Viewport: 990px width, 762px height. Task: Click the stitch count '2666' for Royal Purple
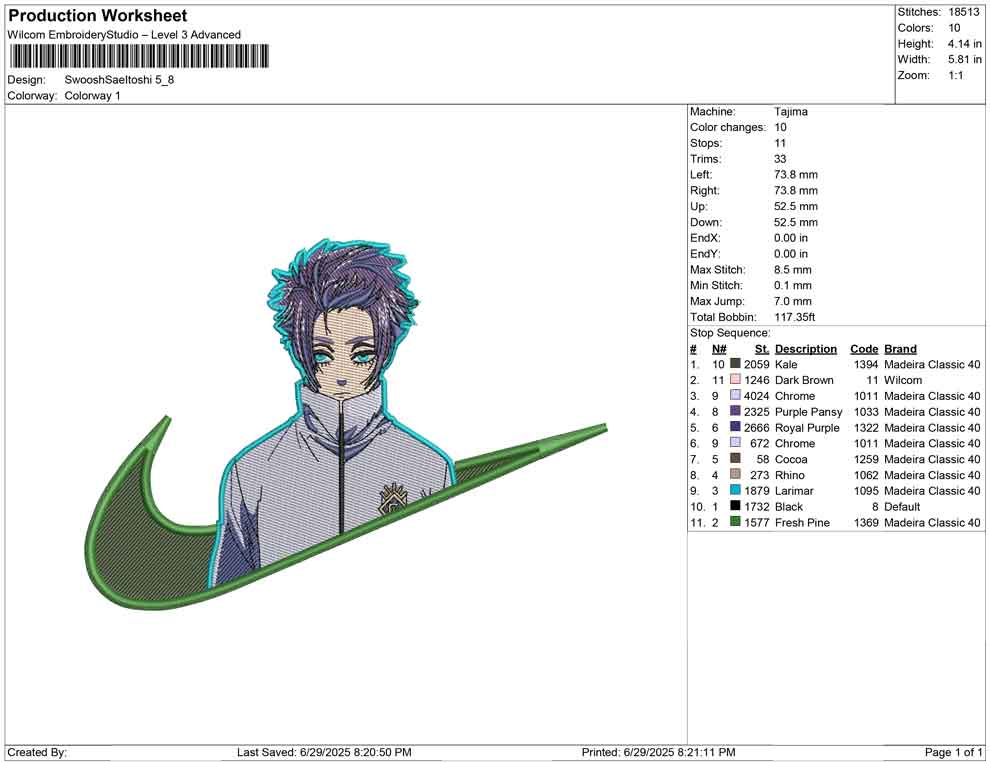pos(756,427)
